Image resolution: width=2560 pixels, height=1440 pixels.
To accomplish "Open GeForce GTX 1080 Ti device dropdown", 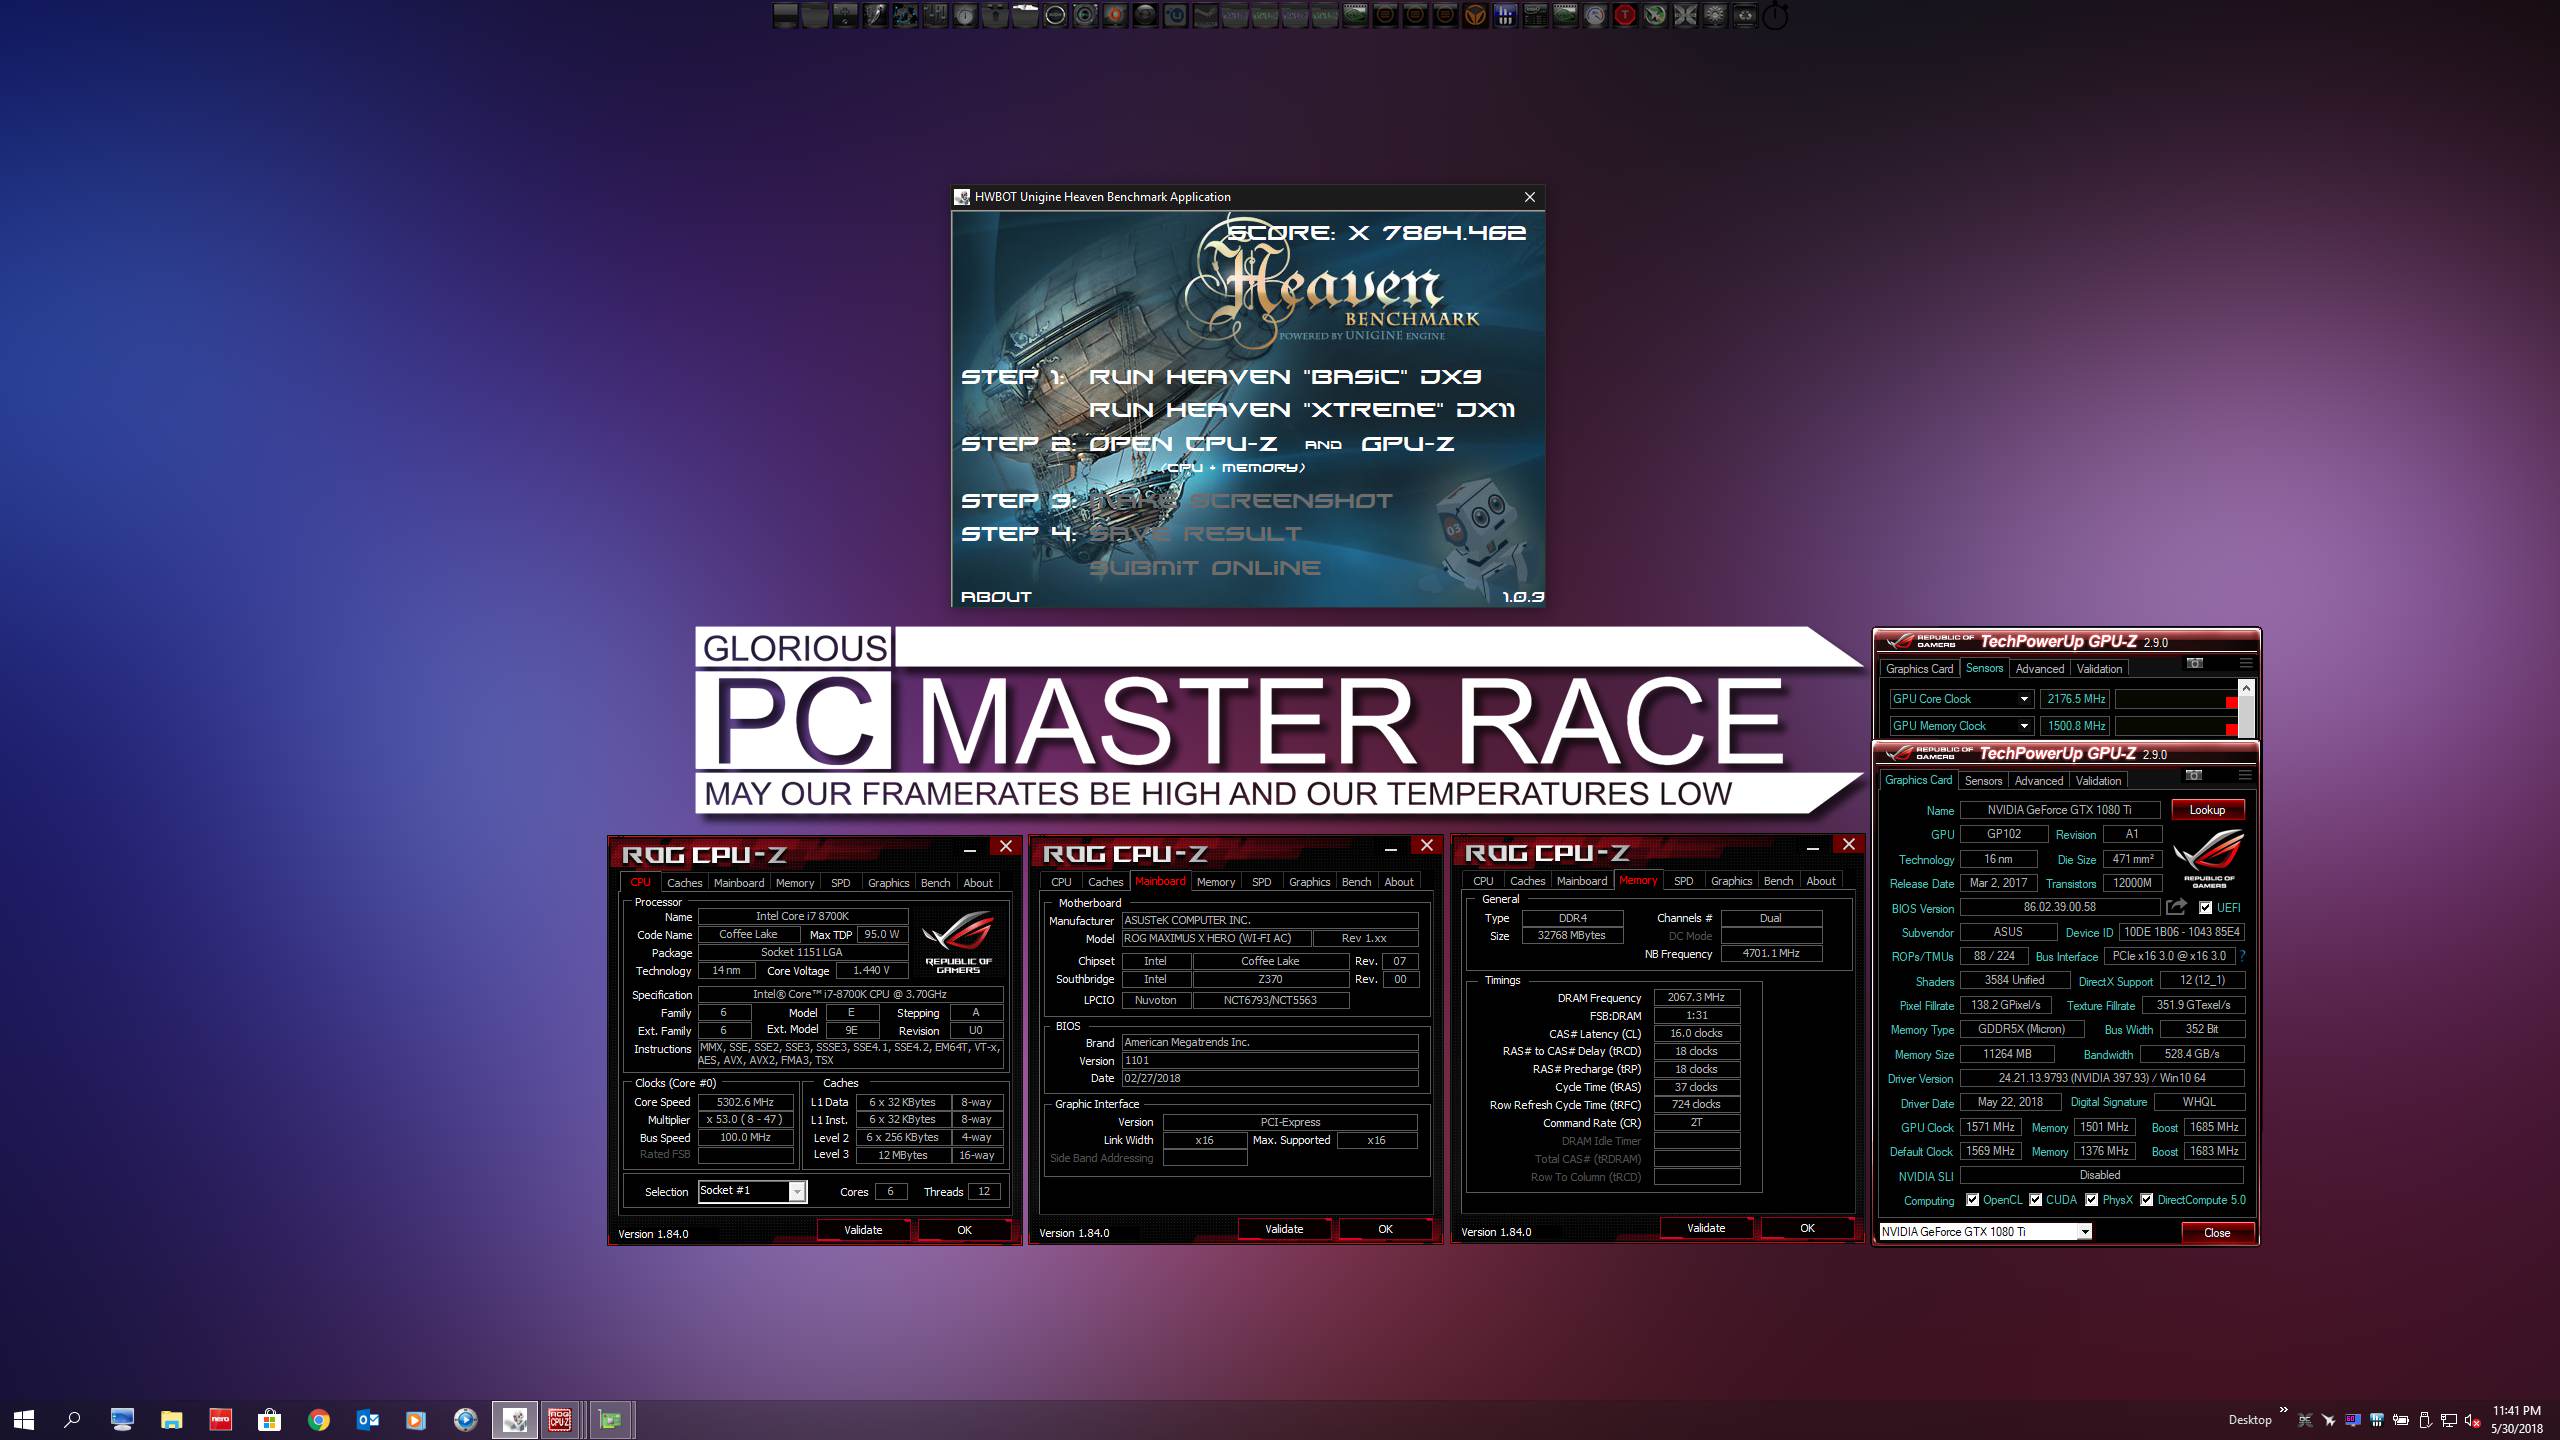I will [2084, 1232].
